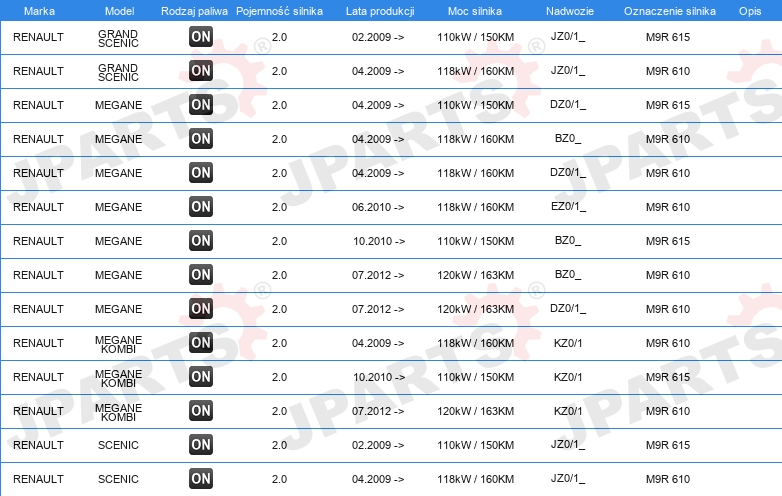Image resolution: width=782 pixels, height=496 pixels.
Task: Click BZ0_ body code in 07.2012 row
Action: (x=568, y=275)
